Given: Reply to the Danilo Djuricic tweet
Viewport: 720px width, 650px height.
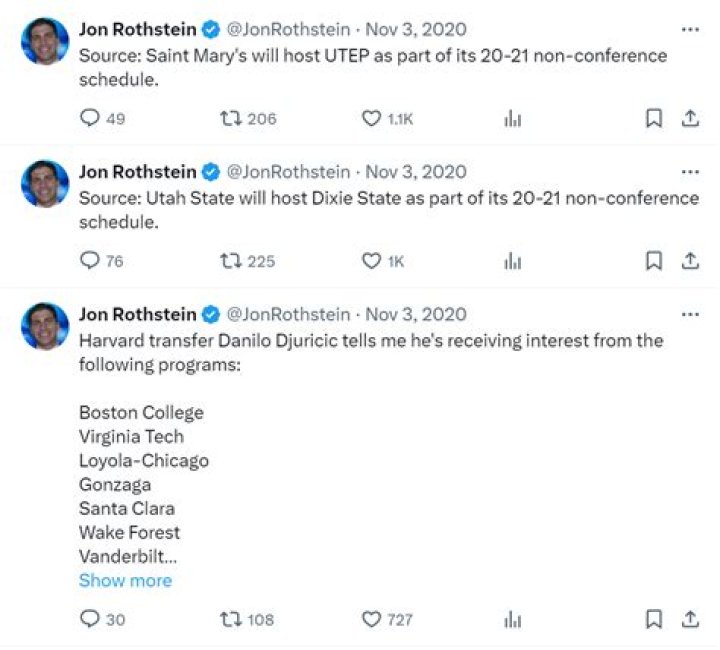Looking at the screenshot, I should coord(90,619).
